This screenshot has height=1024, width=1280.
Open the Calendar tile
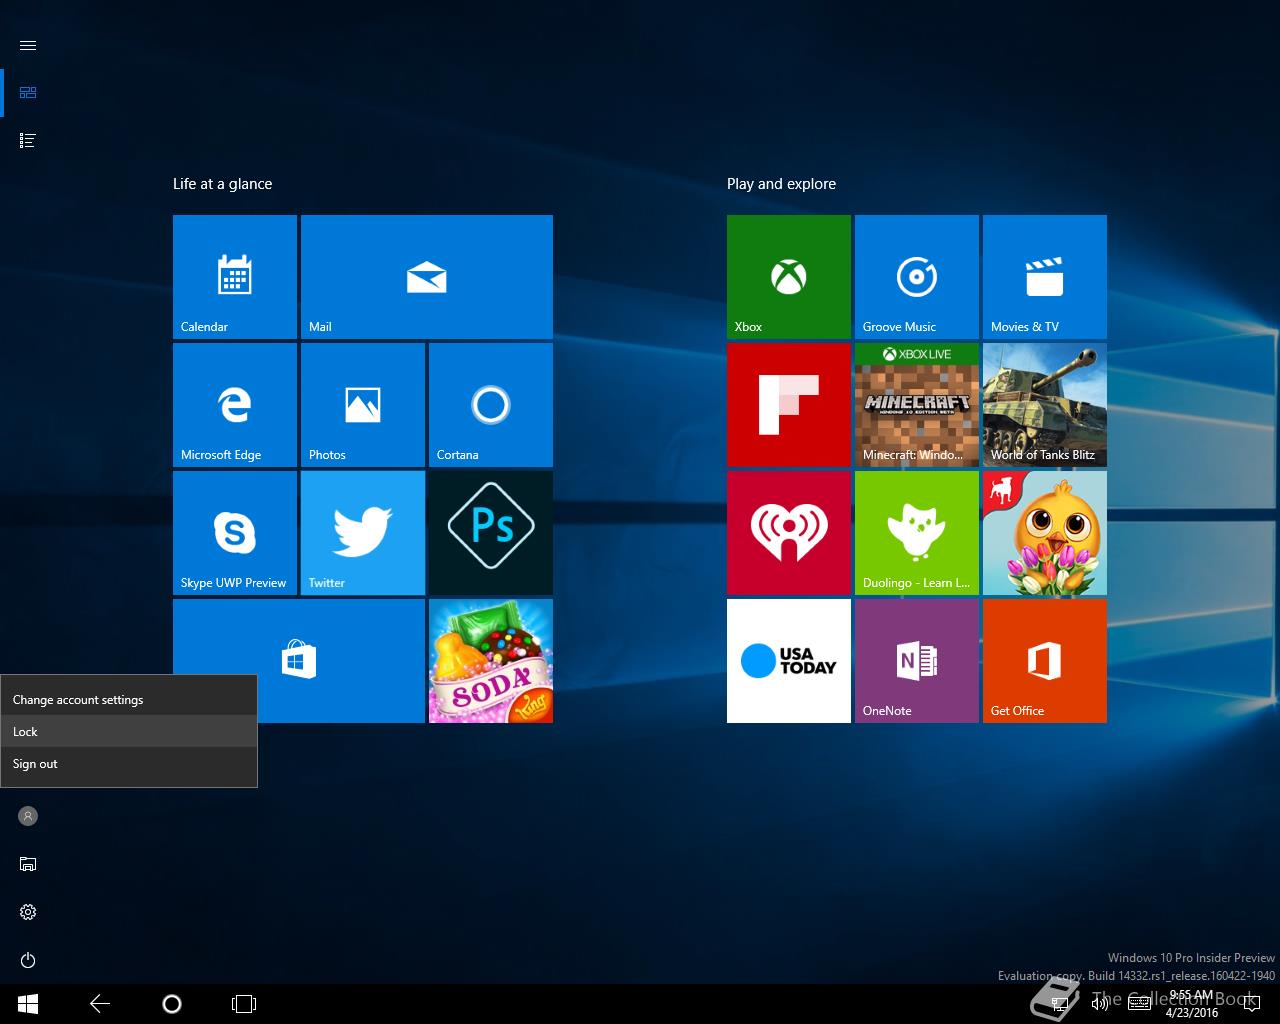pos(235,277)
